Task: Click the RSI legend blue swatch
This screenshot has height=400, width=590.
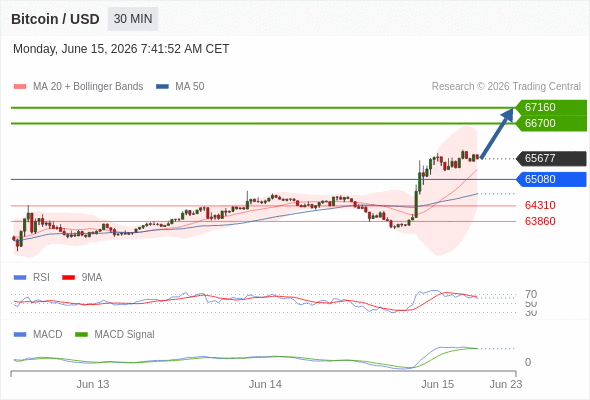Action: point(20,278)
